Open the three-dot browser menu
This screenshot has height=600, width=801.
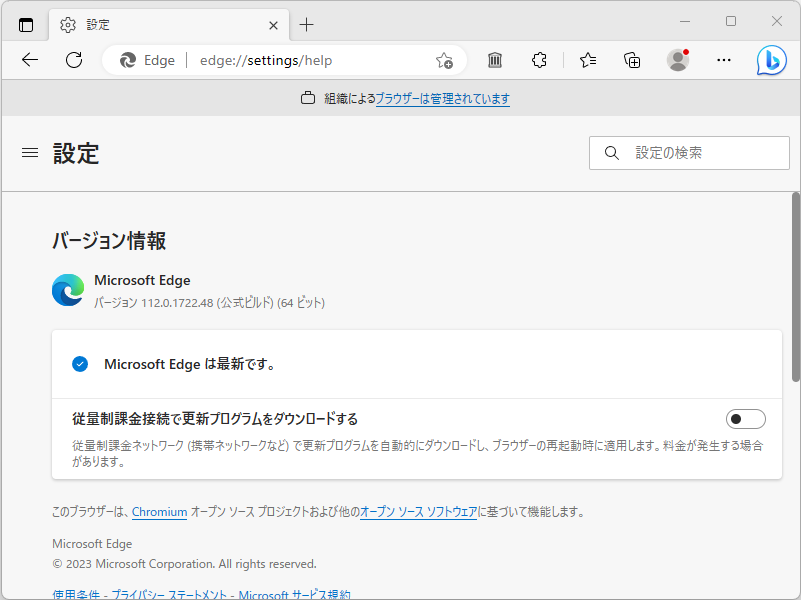click(x=723, y=60)
